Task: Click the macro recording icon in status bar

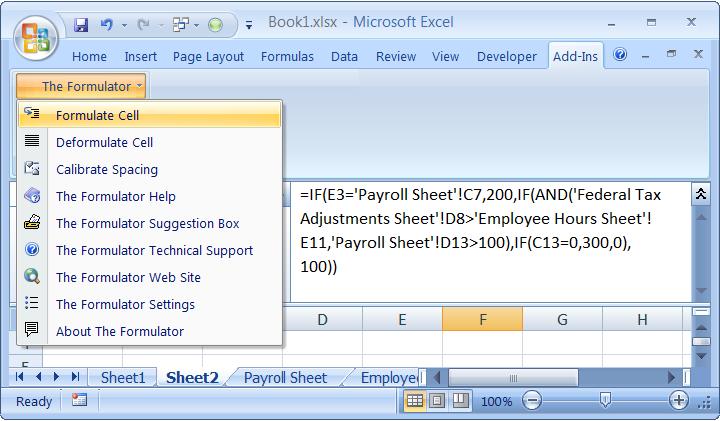Action: [x=79, y=400]
